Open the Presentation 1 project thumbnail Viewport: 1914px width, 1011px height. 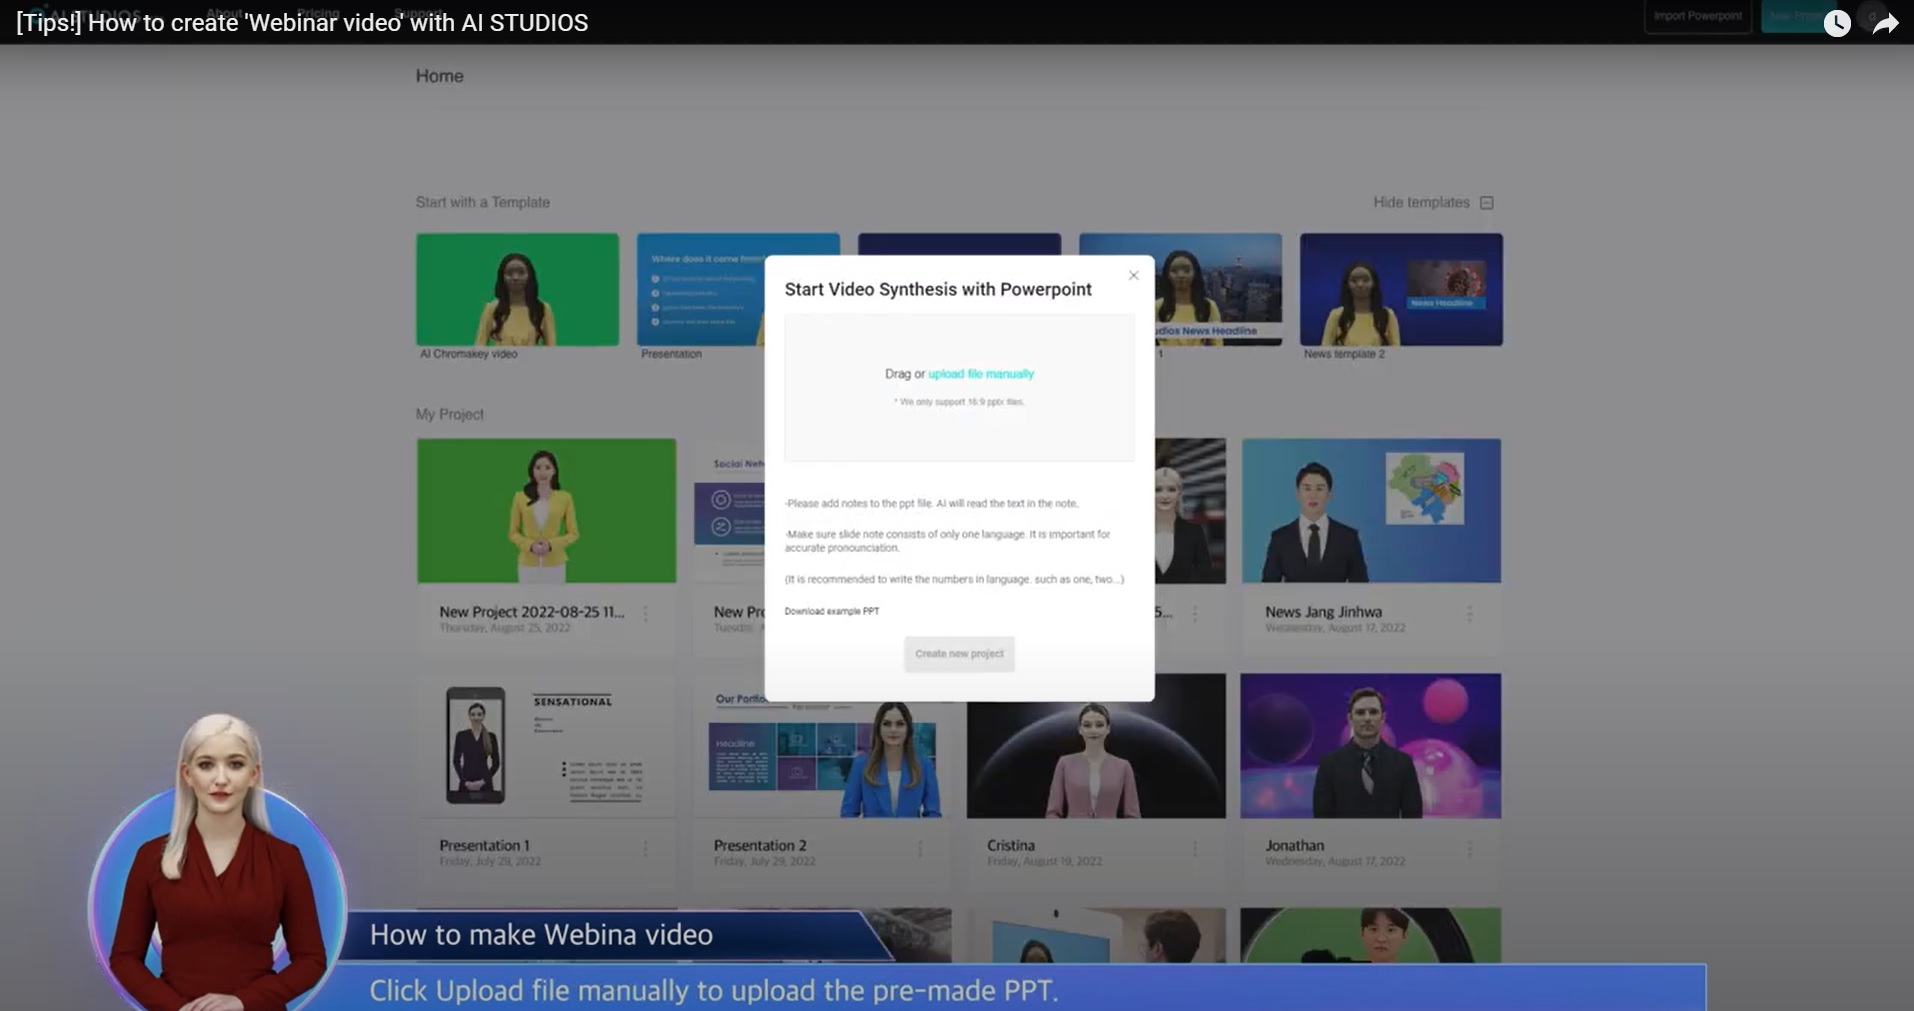click(x=546, y=746)
